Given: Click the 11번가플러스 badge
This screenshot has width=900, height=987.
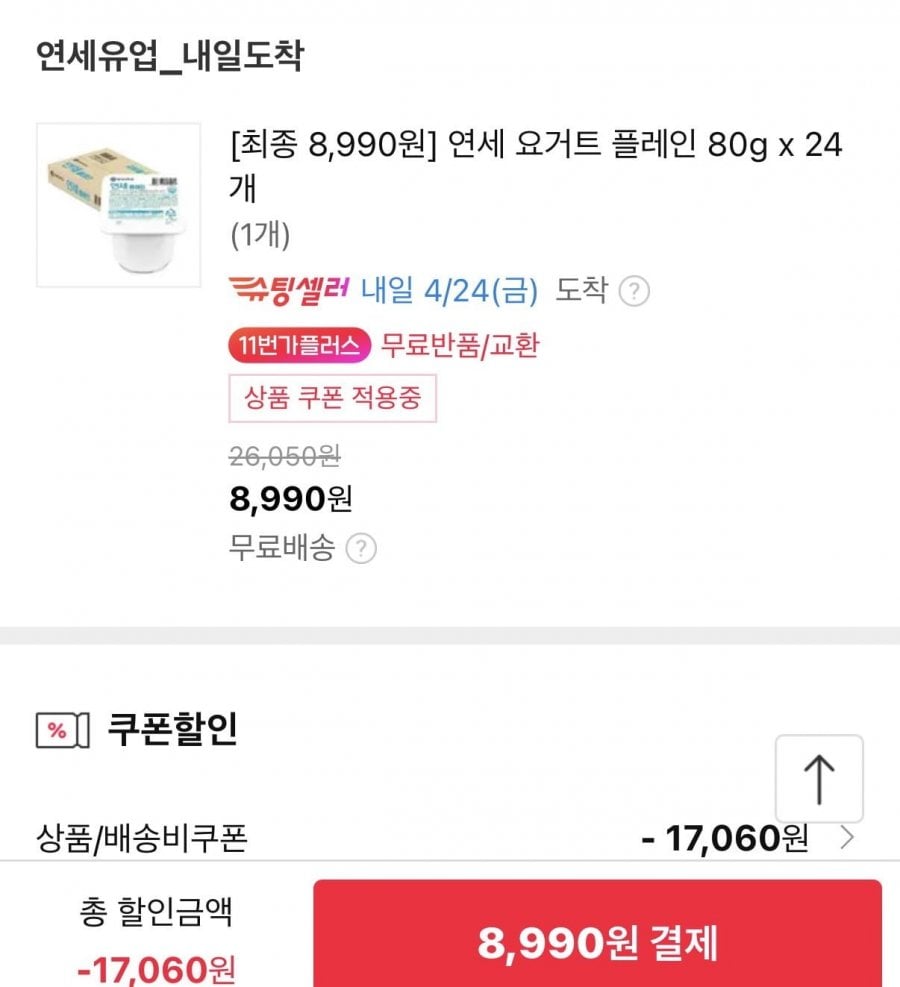Looking at the screenshot, I should [300, 346].
